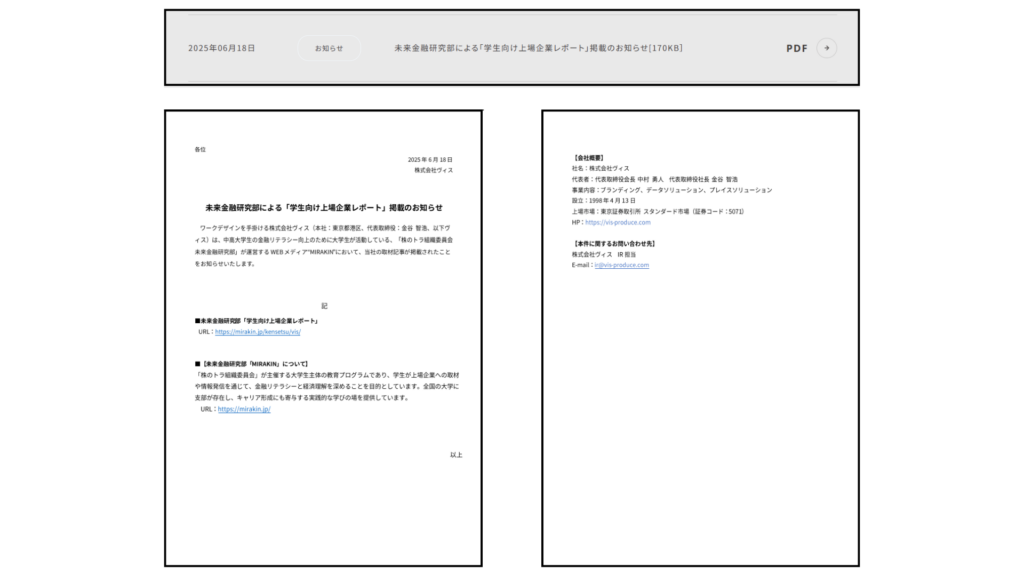Click the 以上 closing text on page one

(x=456, y=455)
